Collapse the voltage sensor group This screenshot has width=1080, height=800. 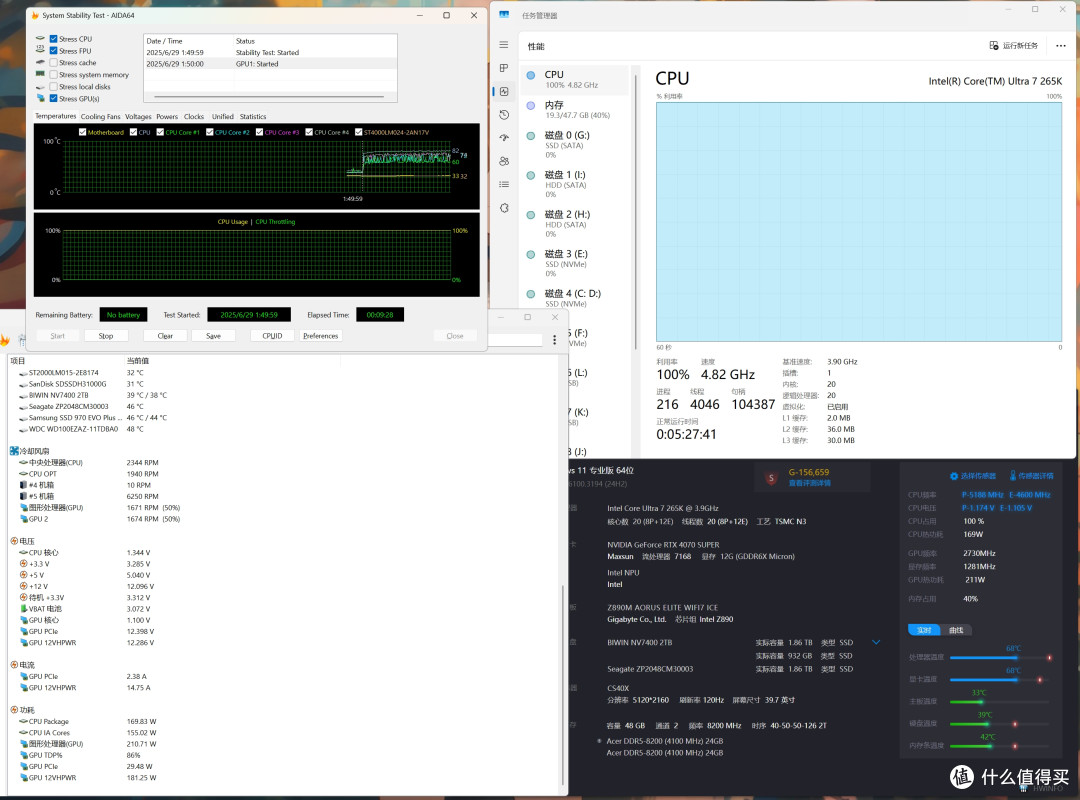pos(14,542)
